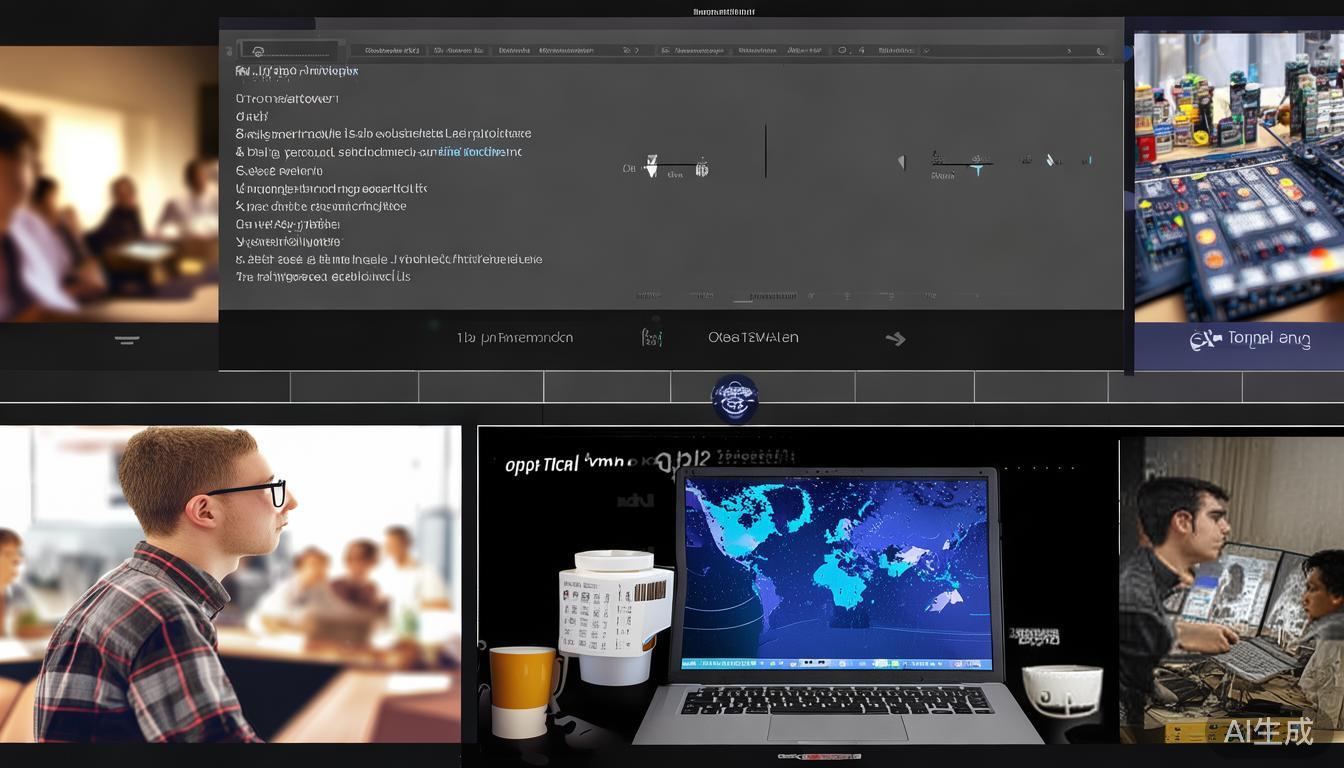The width and height of the screenshot is (1344, 768).
Task: Click the right-pointing arrow in bottom bar
Action: [895, 339]
